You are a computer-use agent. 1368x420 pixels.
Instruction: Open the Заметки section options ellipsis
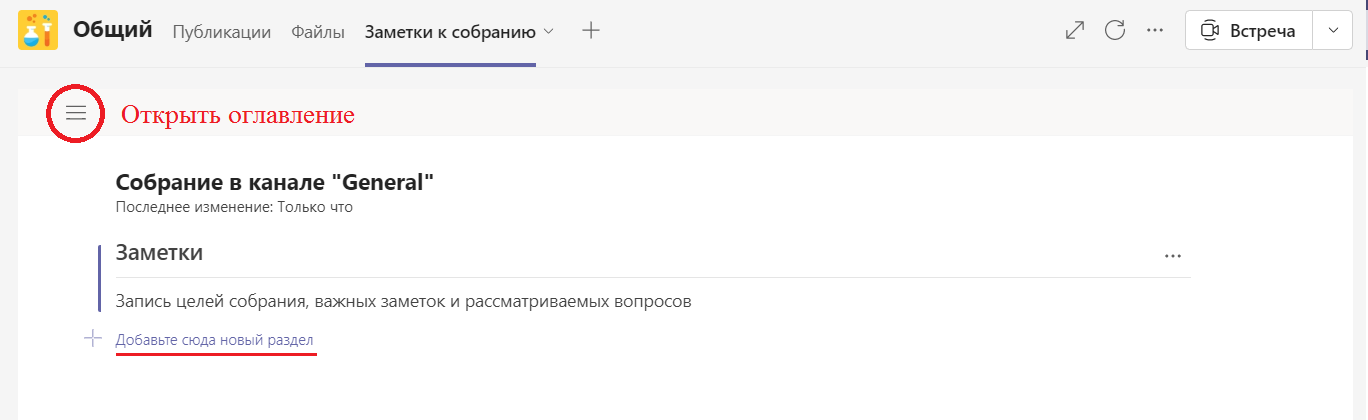click(1173, 256)
